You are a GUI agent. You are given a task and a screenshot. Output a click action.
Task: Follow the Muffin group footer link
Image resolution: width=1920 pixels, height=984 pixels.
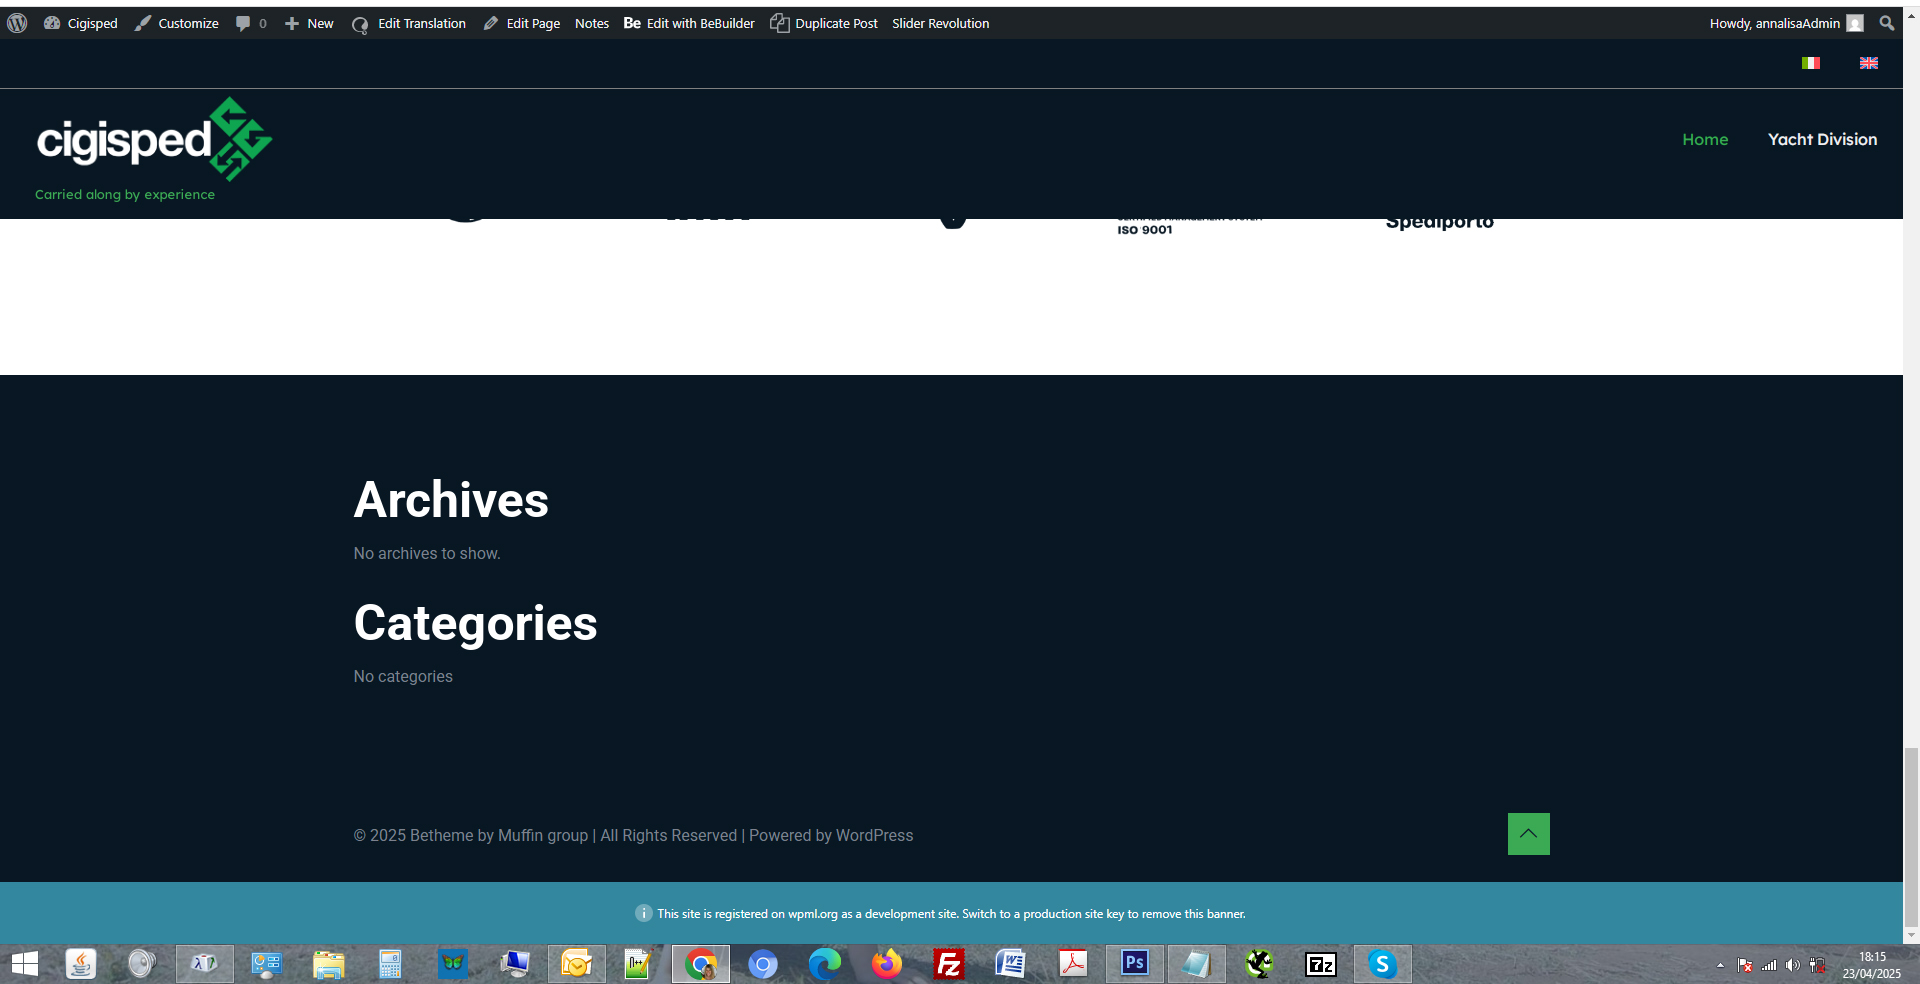coord(543,835)
